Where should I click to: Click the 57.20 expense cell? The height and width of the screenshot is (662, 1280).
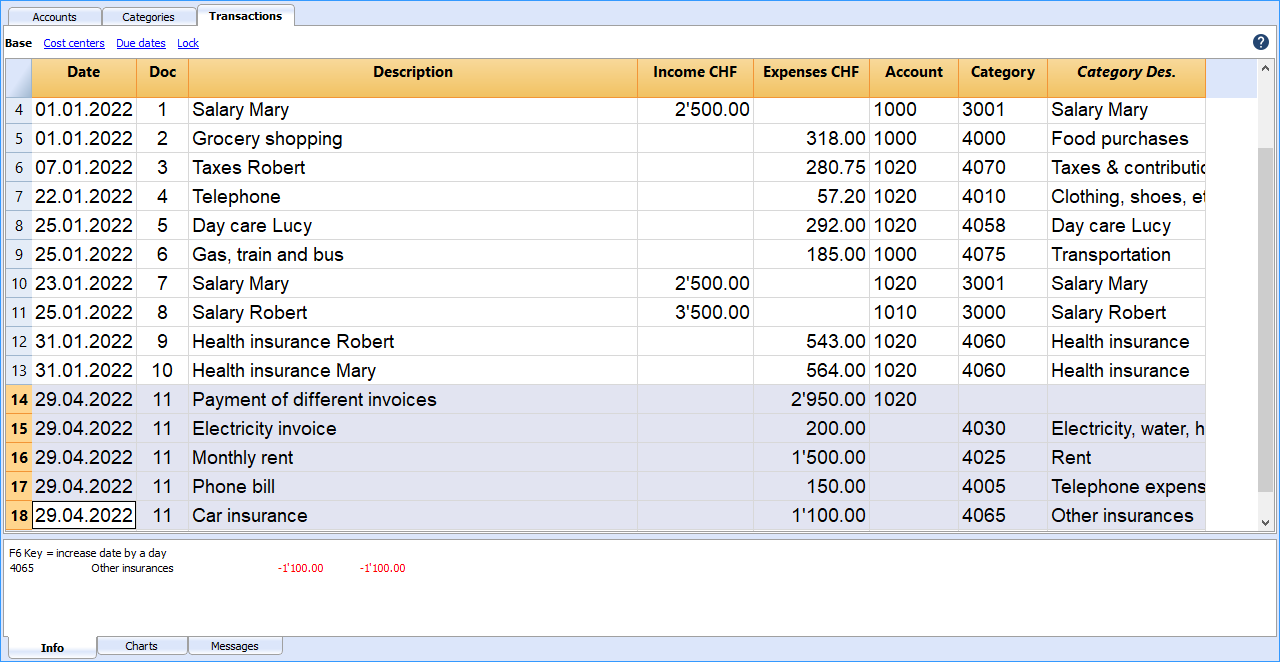(x=811, y=197)
